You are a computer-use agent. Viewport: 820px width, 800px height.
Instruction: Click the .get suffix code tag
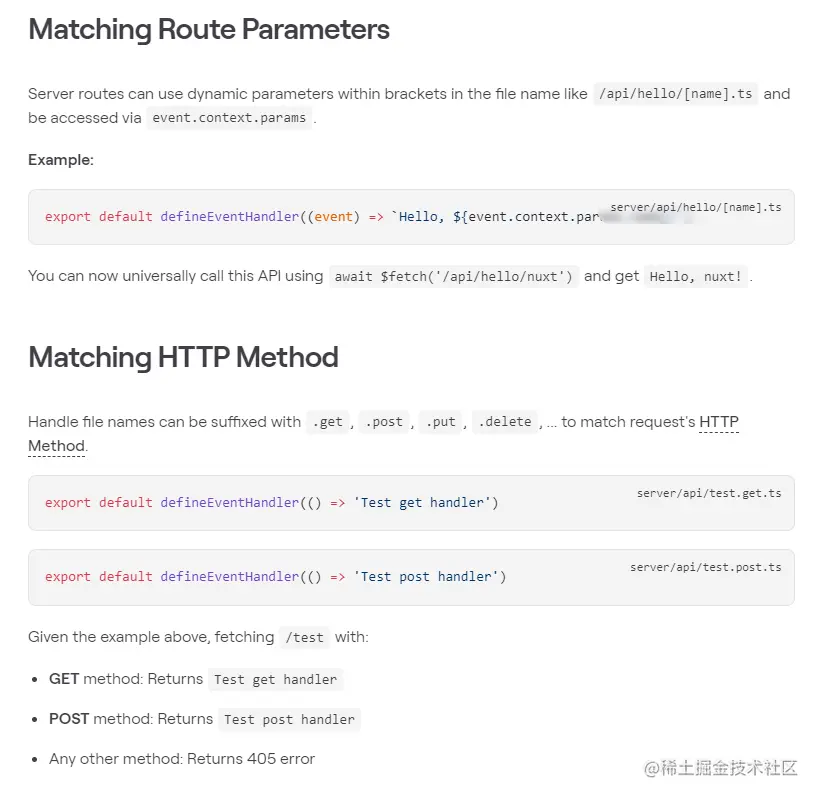pyautogui.click(x=327, y=422)
